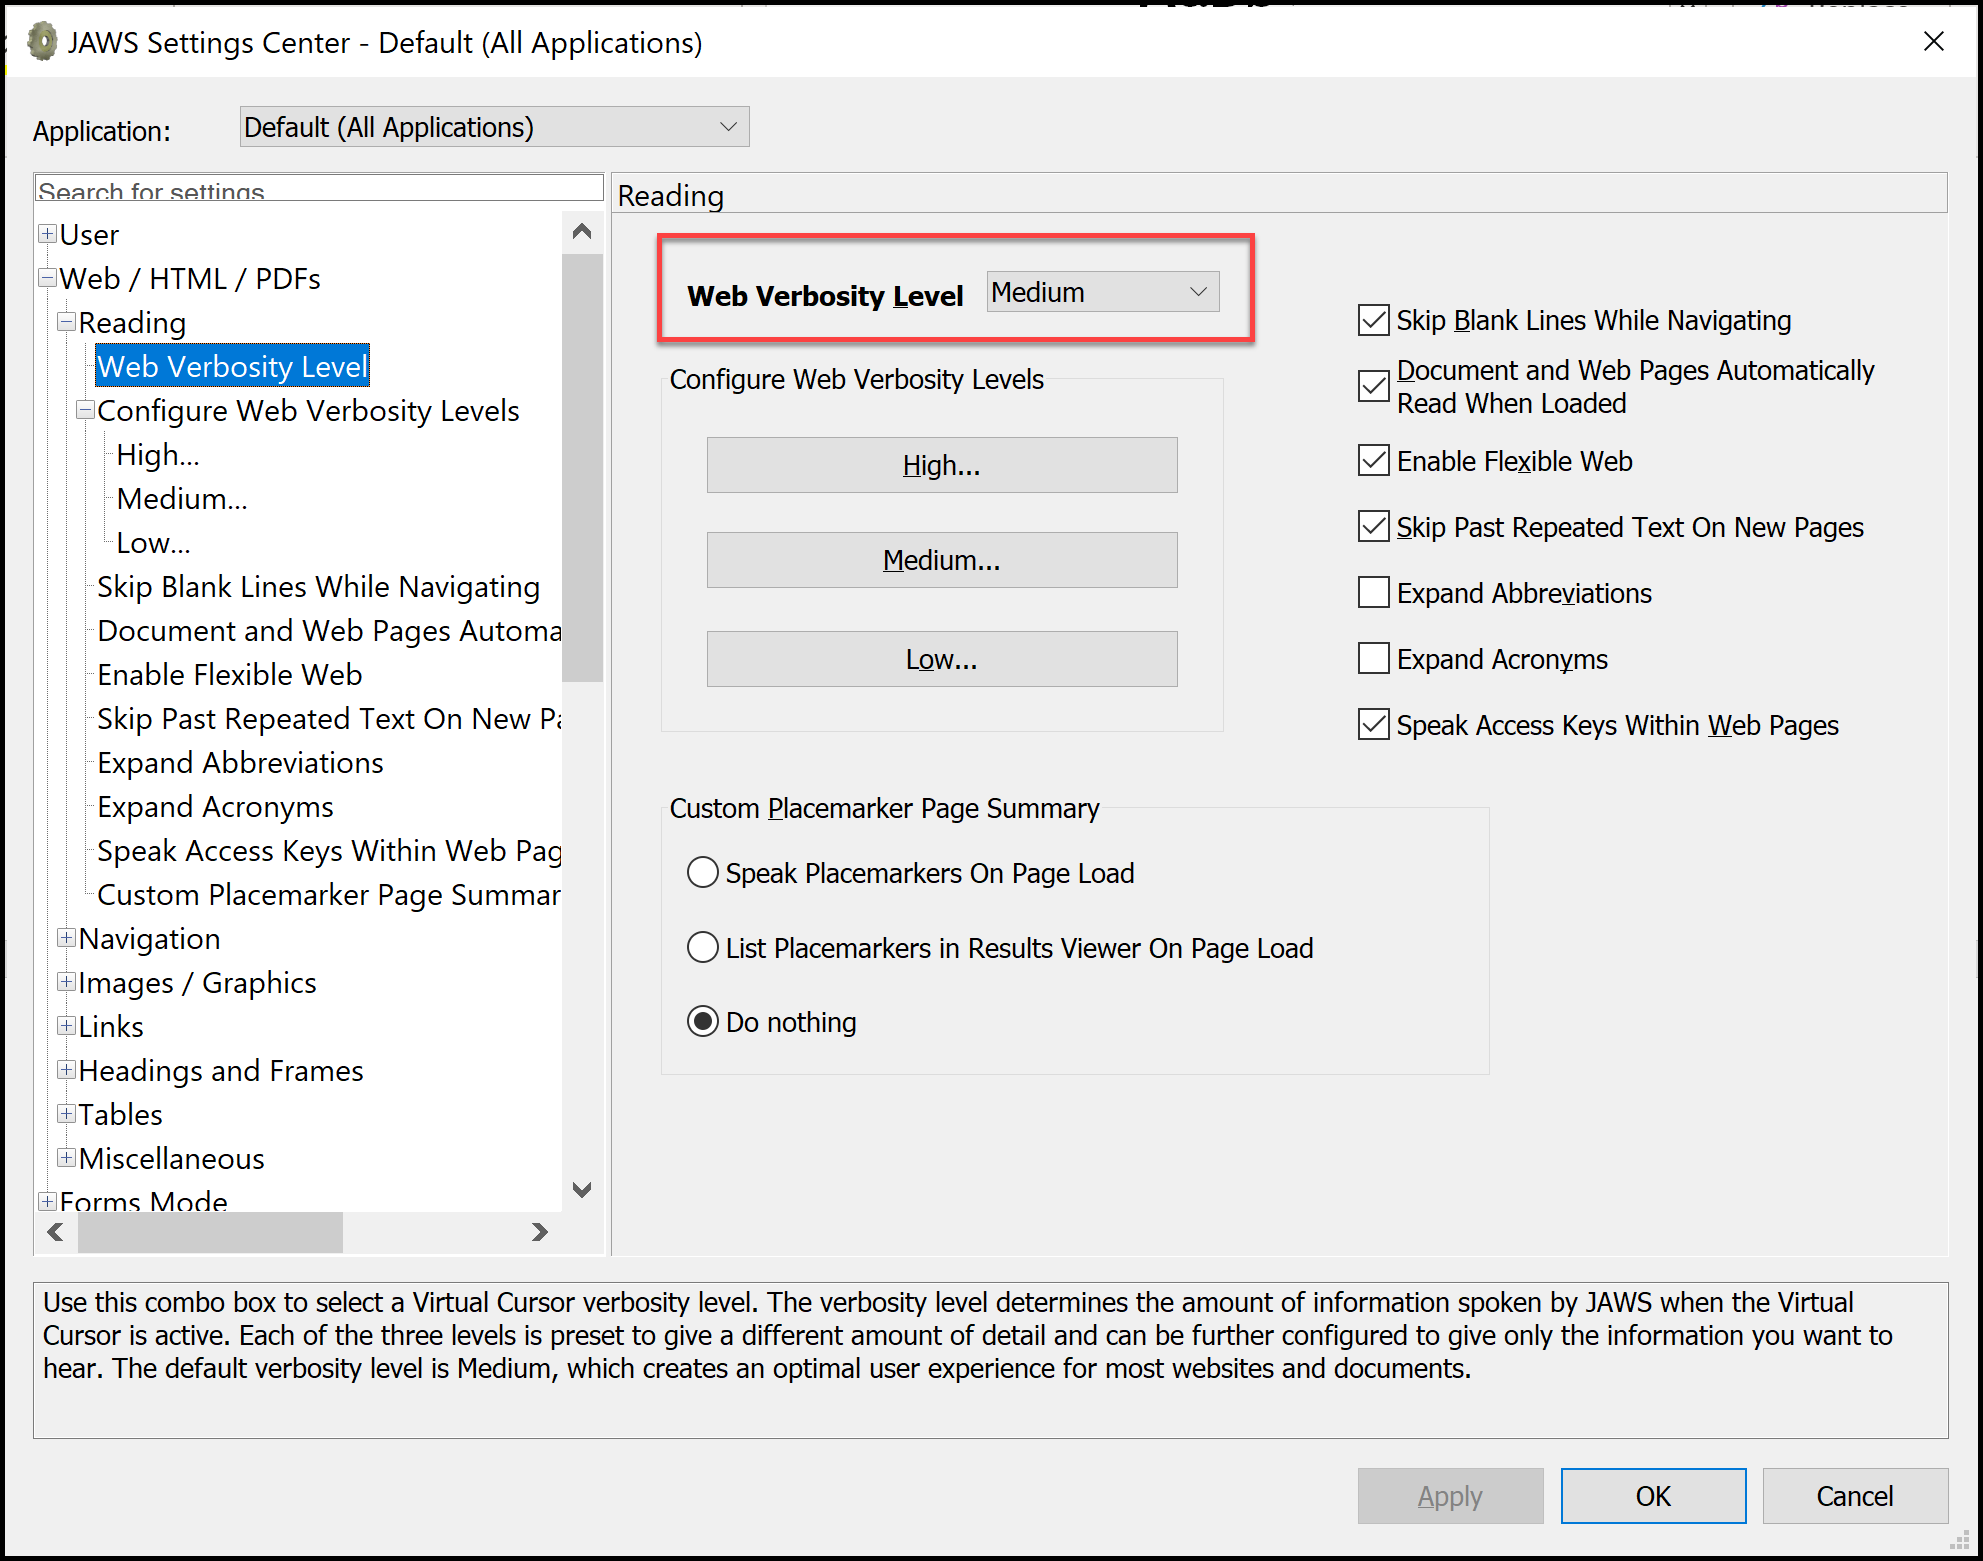Toggle Document and Web Pages Automatically Read checkbox
Screen dimensions: 1983x1561
pos(1374,386)
